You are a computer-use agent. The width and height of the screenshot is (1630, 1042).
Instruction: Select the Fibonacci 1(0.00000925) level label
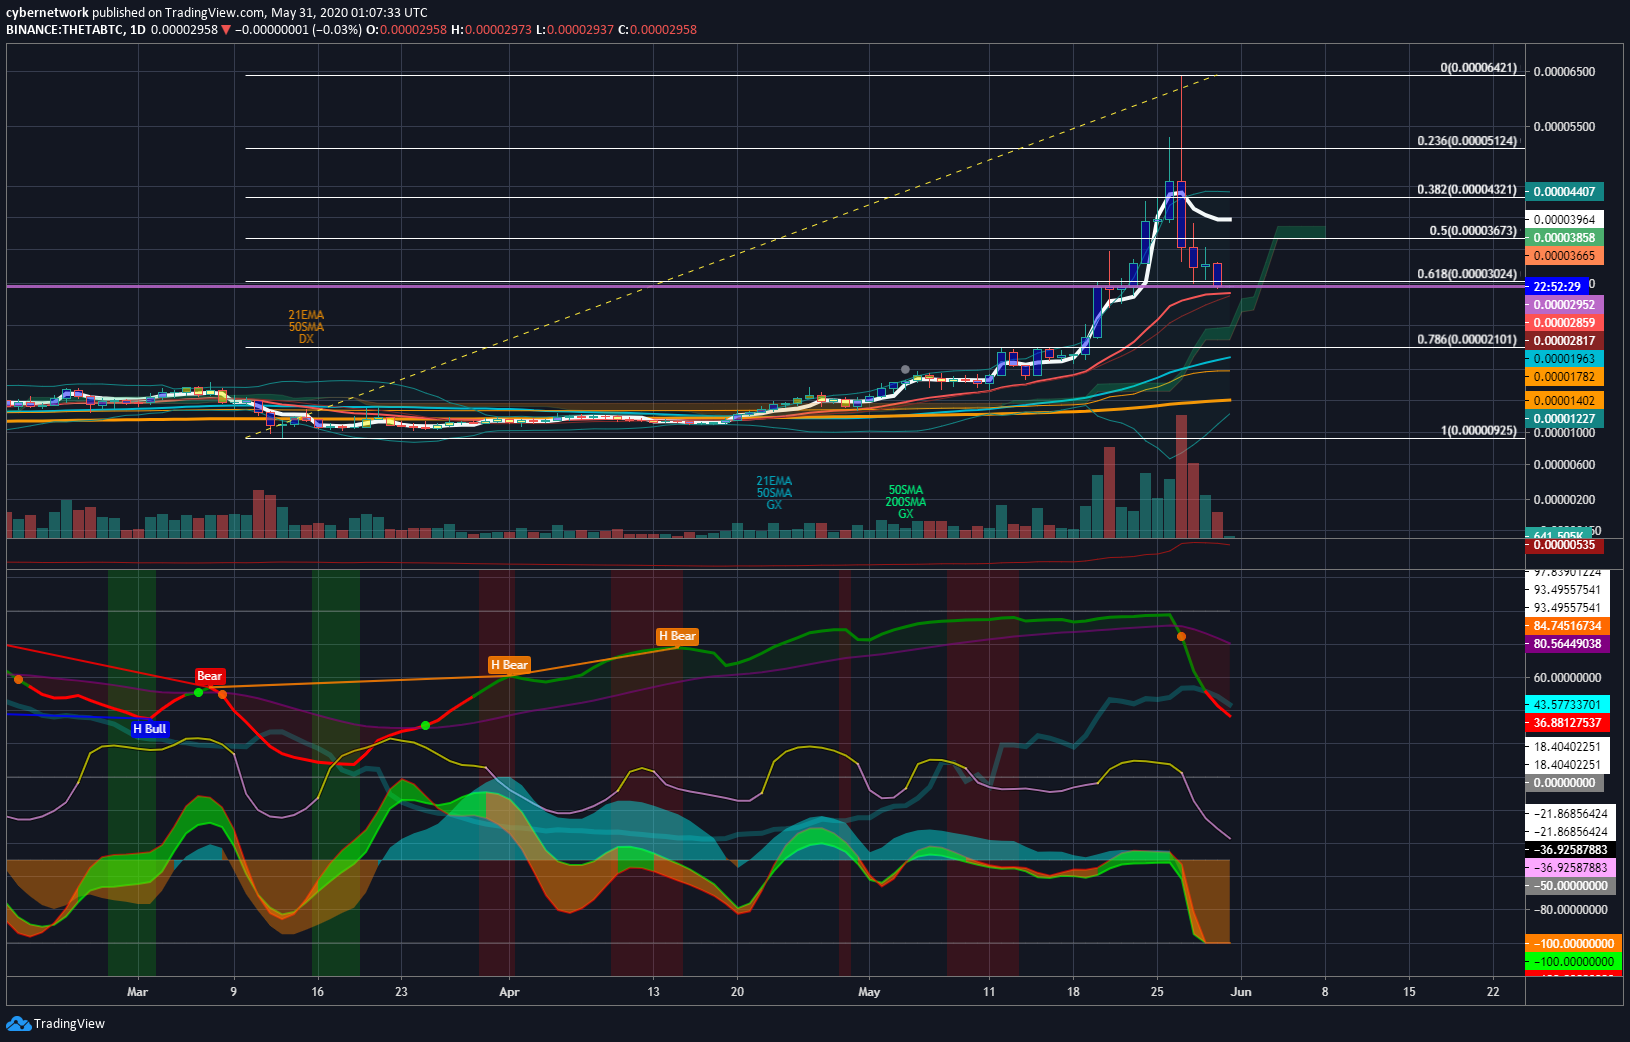click(x=1478, y=431)
